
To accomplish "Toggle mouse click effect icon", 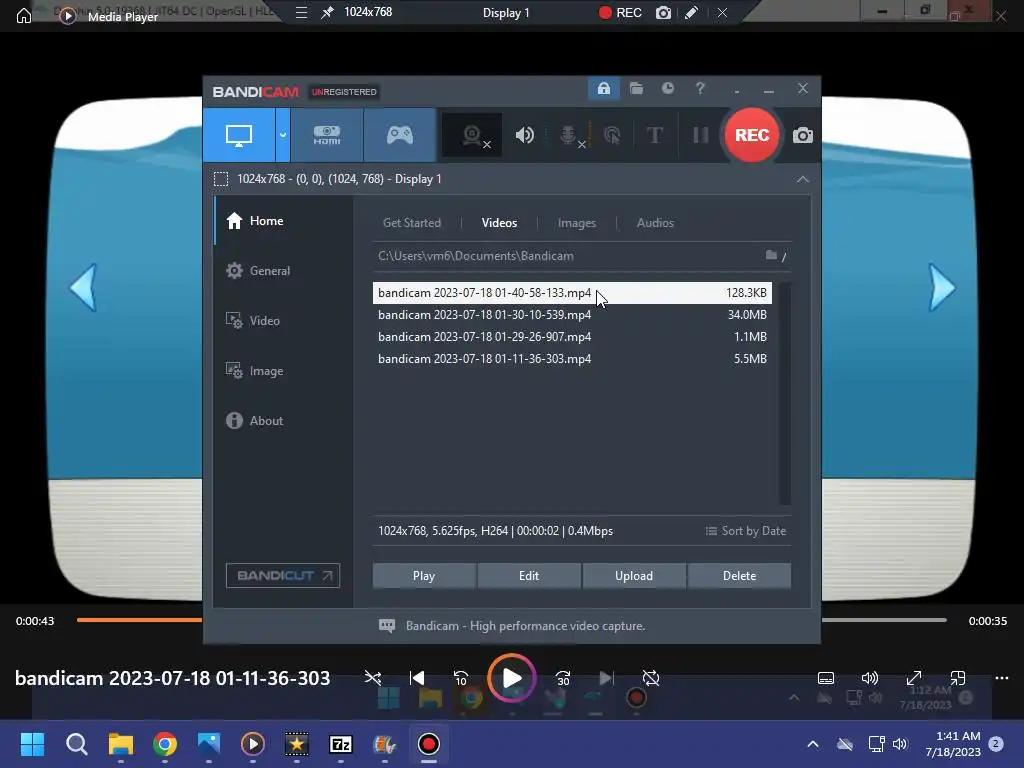I will [x=612, y=135].
